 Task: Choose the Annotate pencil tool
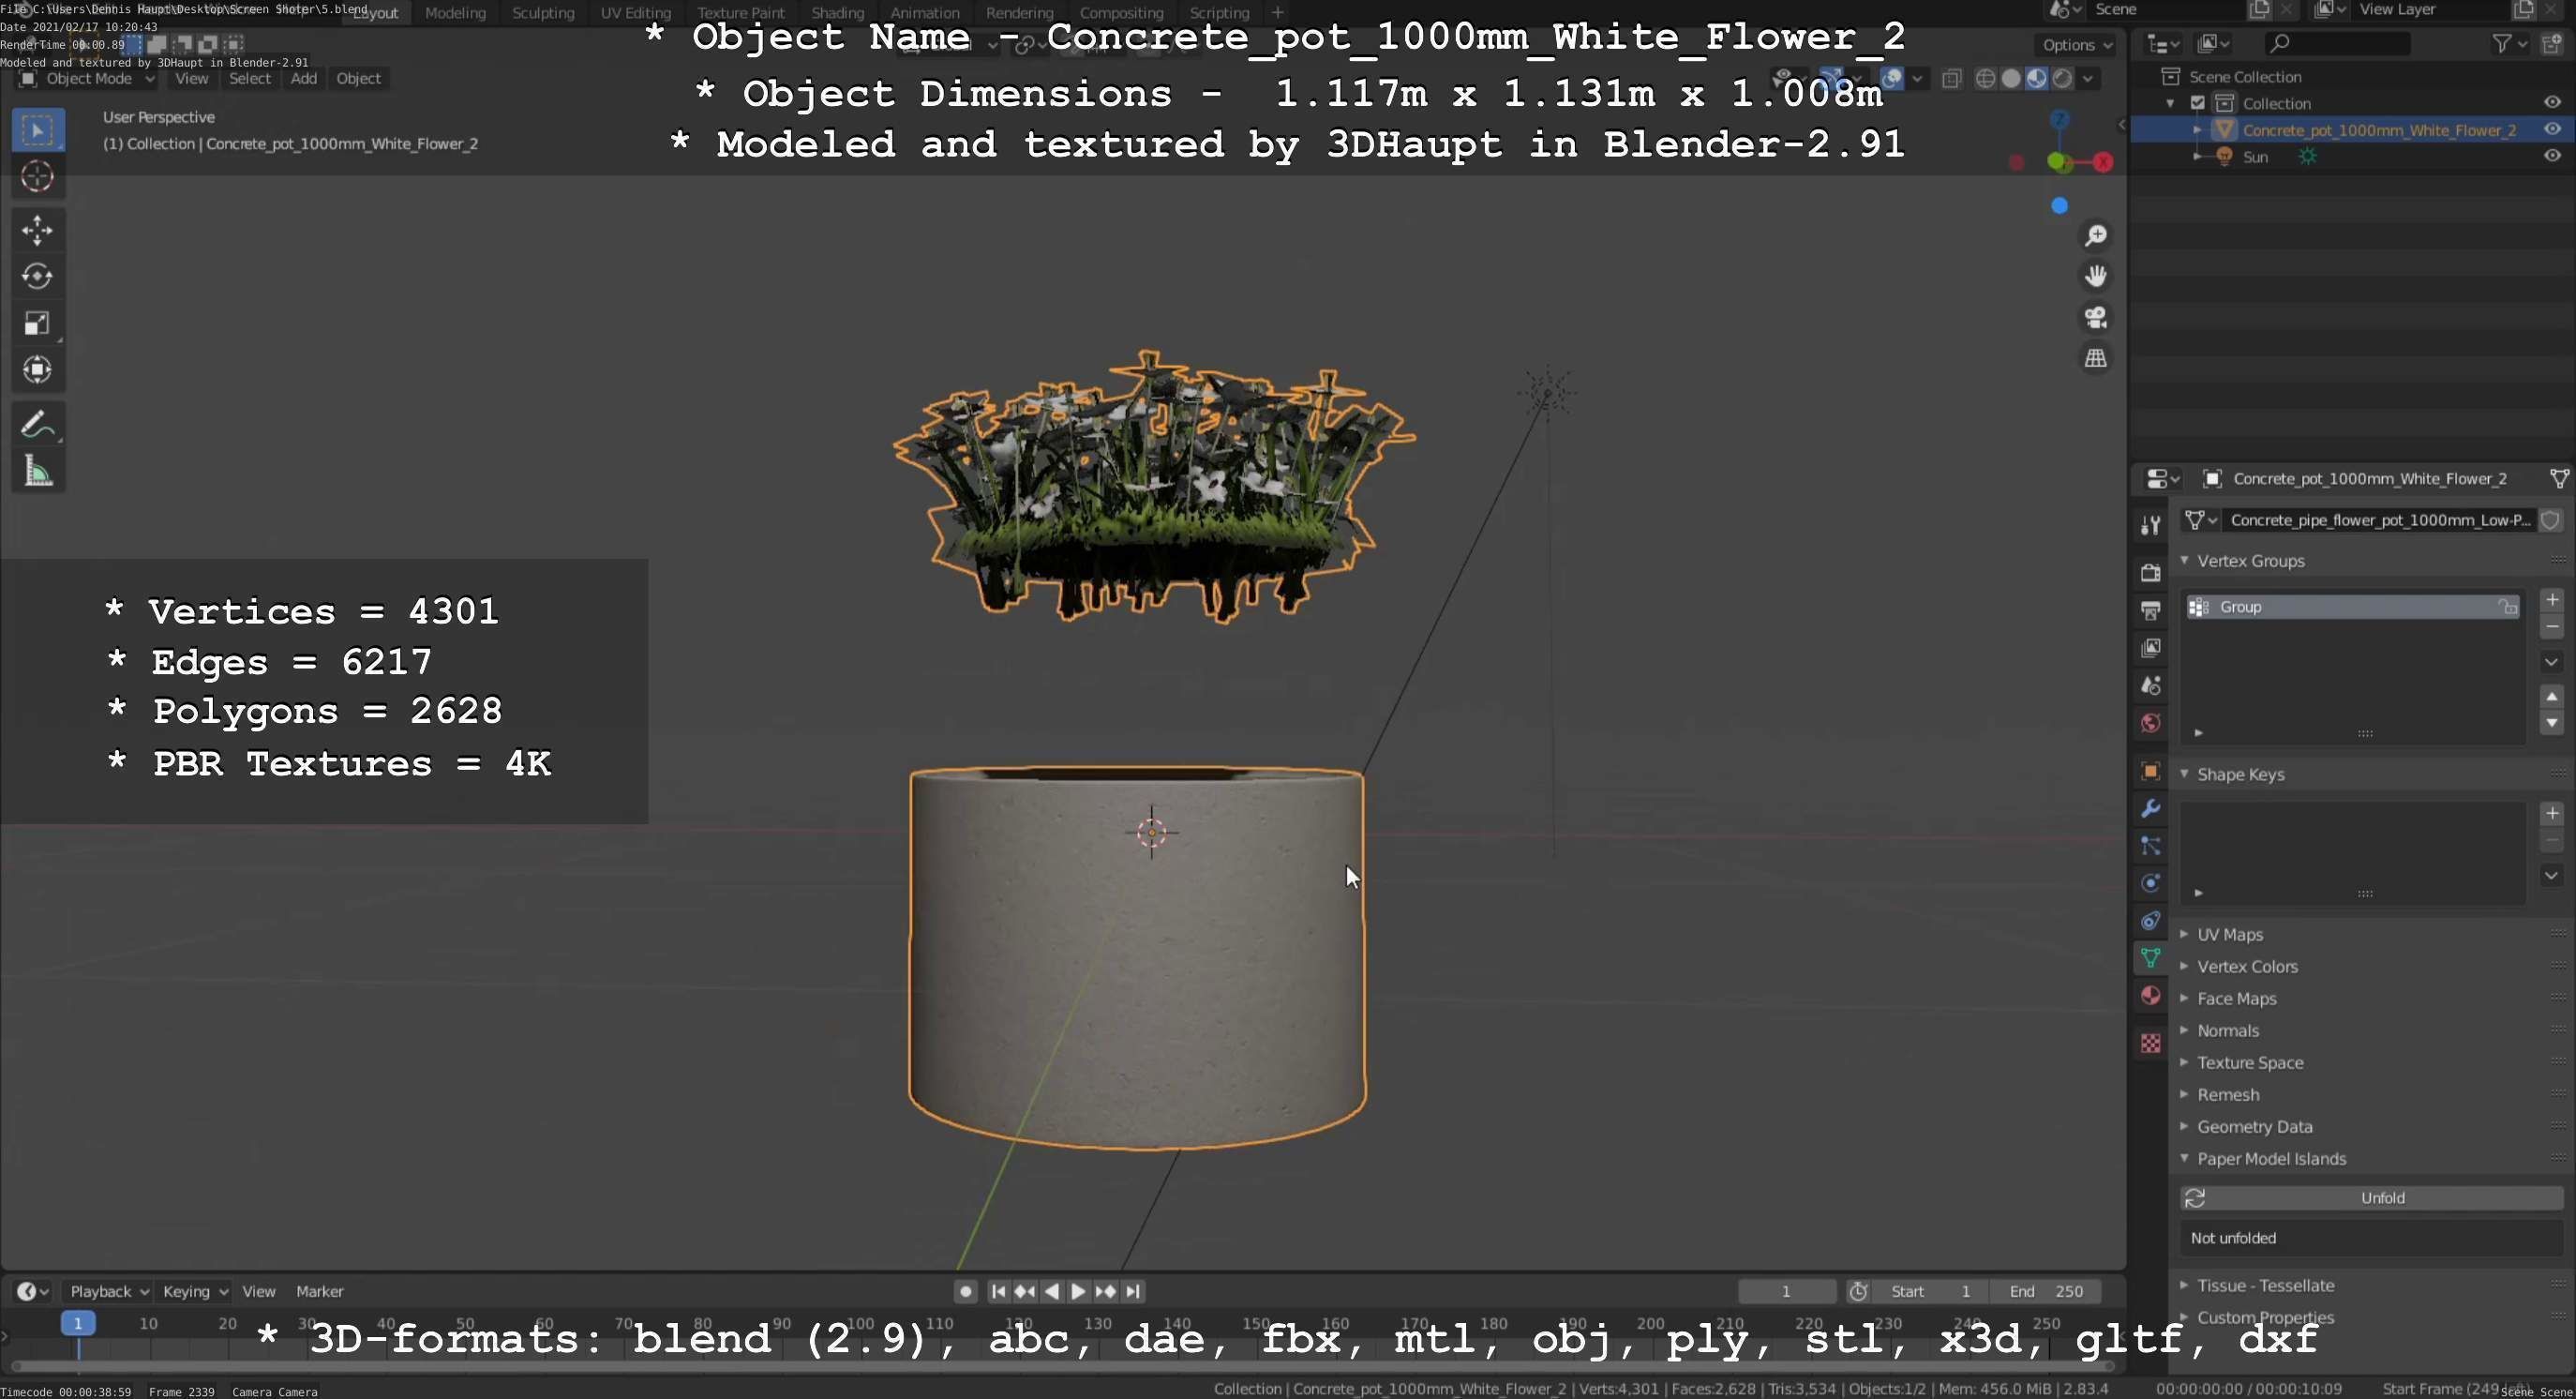[x=38, y=425]
